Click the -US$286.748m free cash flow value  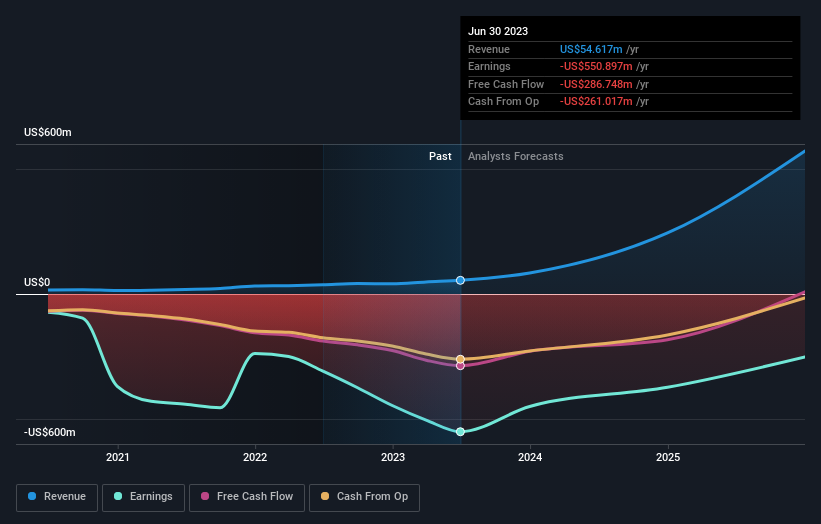click(x=596, y=84)
